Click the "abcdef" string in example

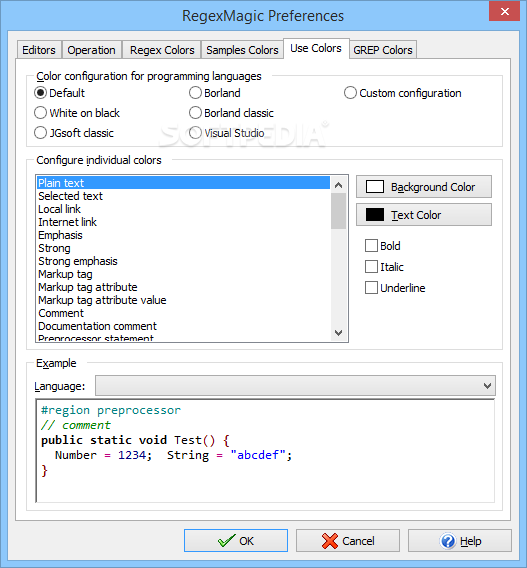[258, 455]
